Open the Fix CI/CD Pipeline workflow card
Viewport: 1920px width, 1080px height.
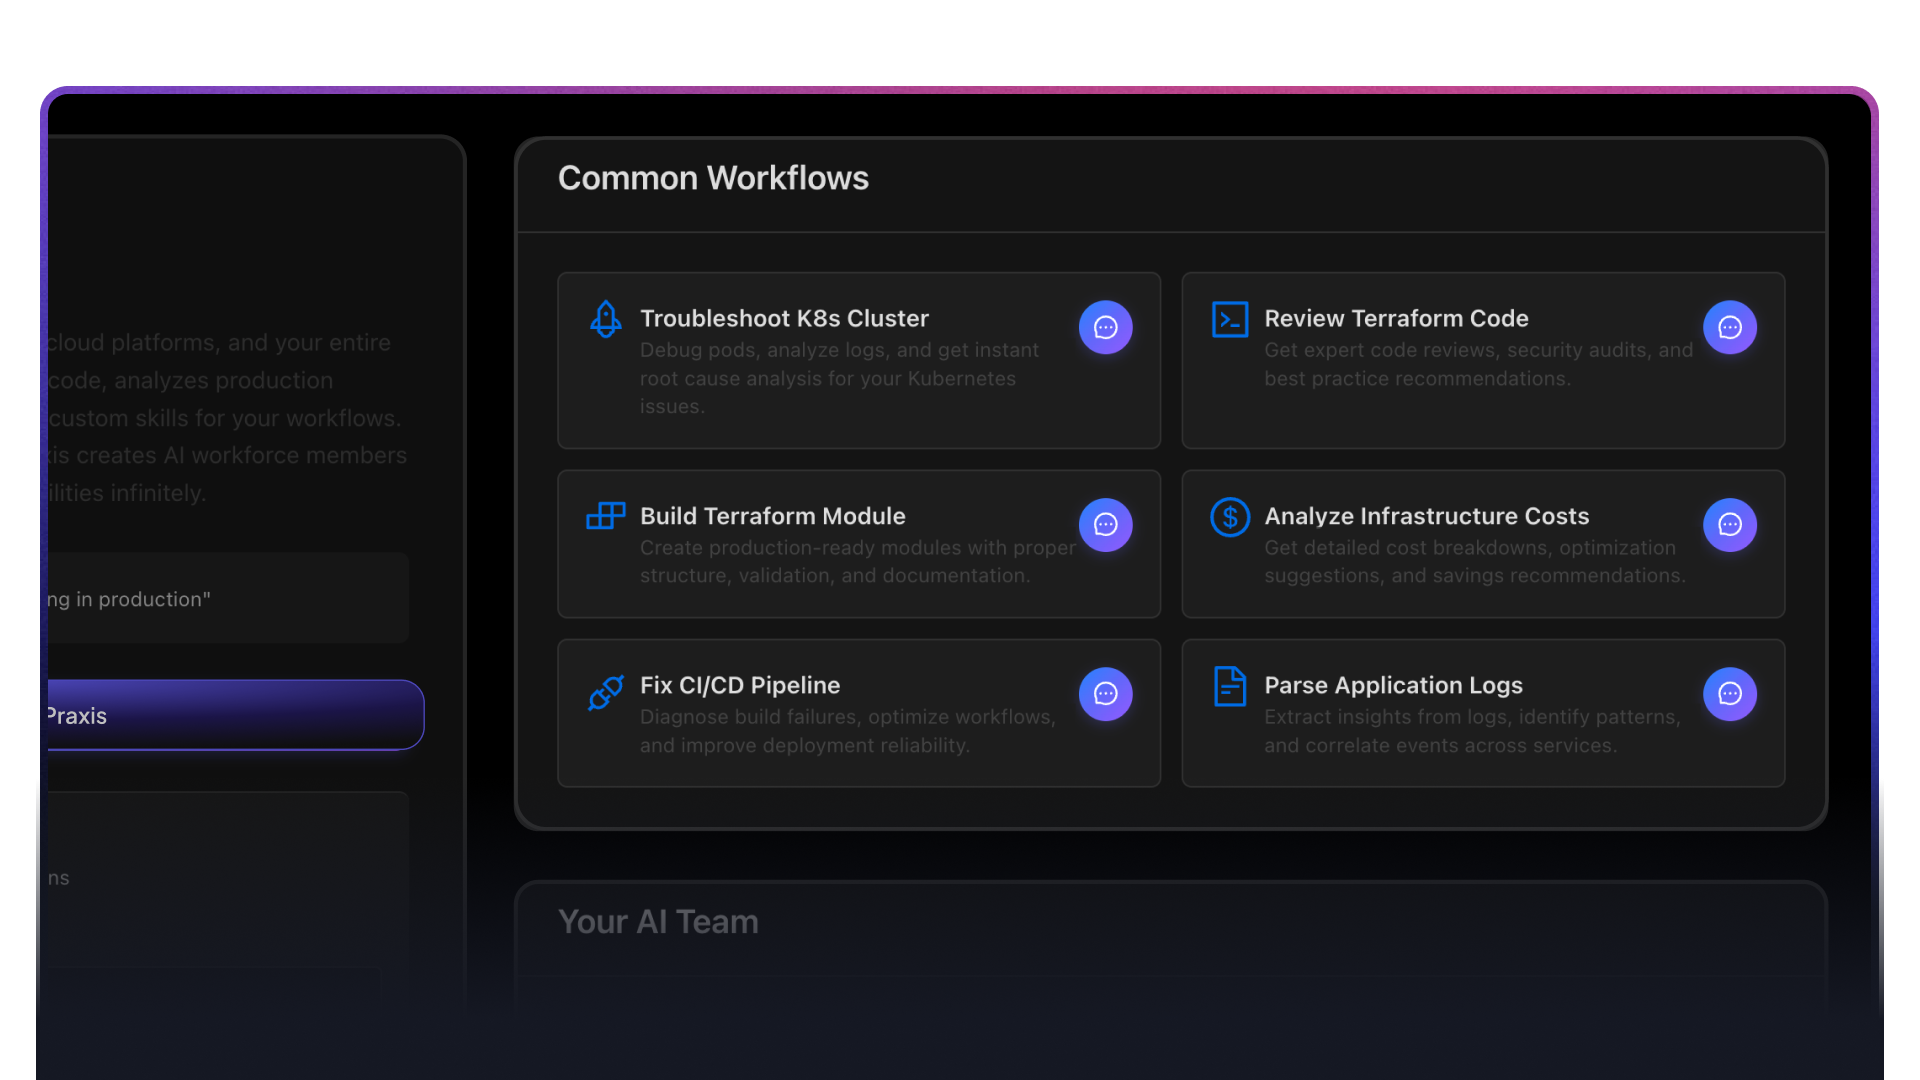[x=858, y=712]
